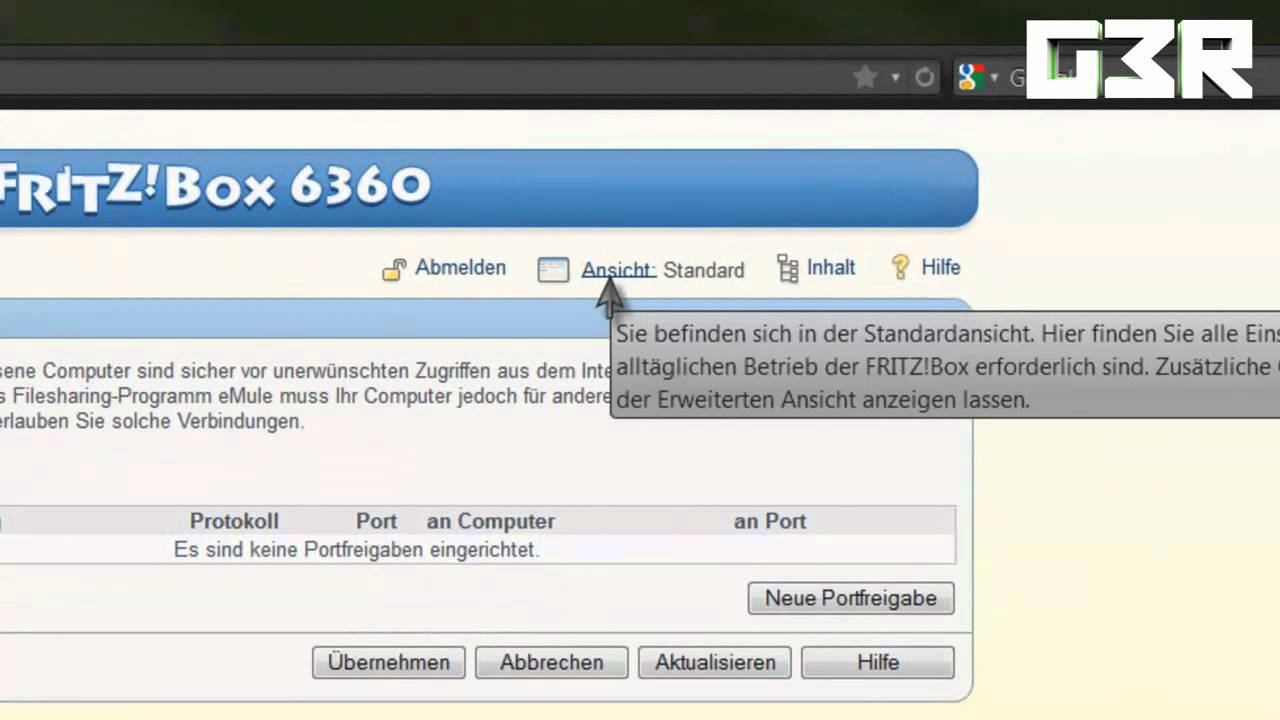
Task: Reload the page with the refresh icon
Action: (925, 77)
